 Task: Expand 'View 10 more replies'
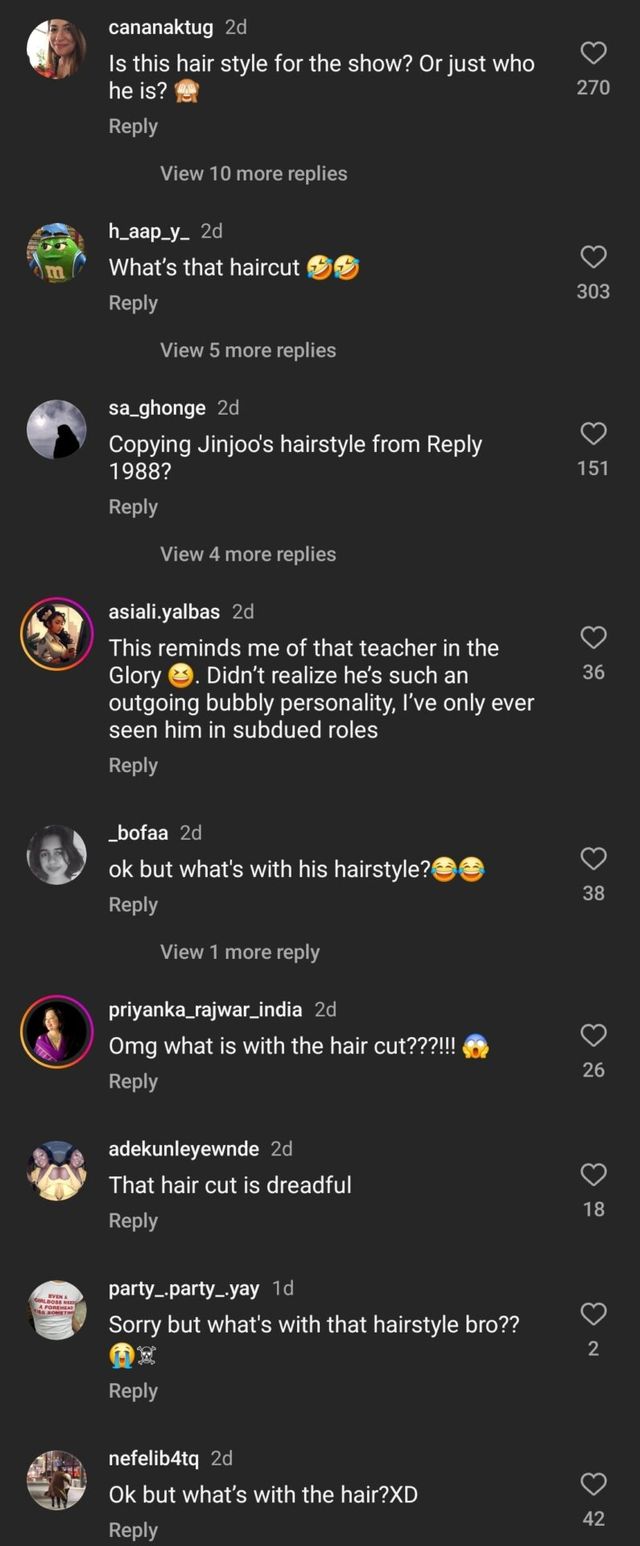pyautogui.click(x=253, y=173)
